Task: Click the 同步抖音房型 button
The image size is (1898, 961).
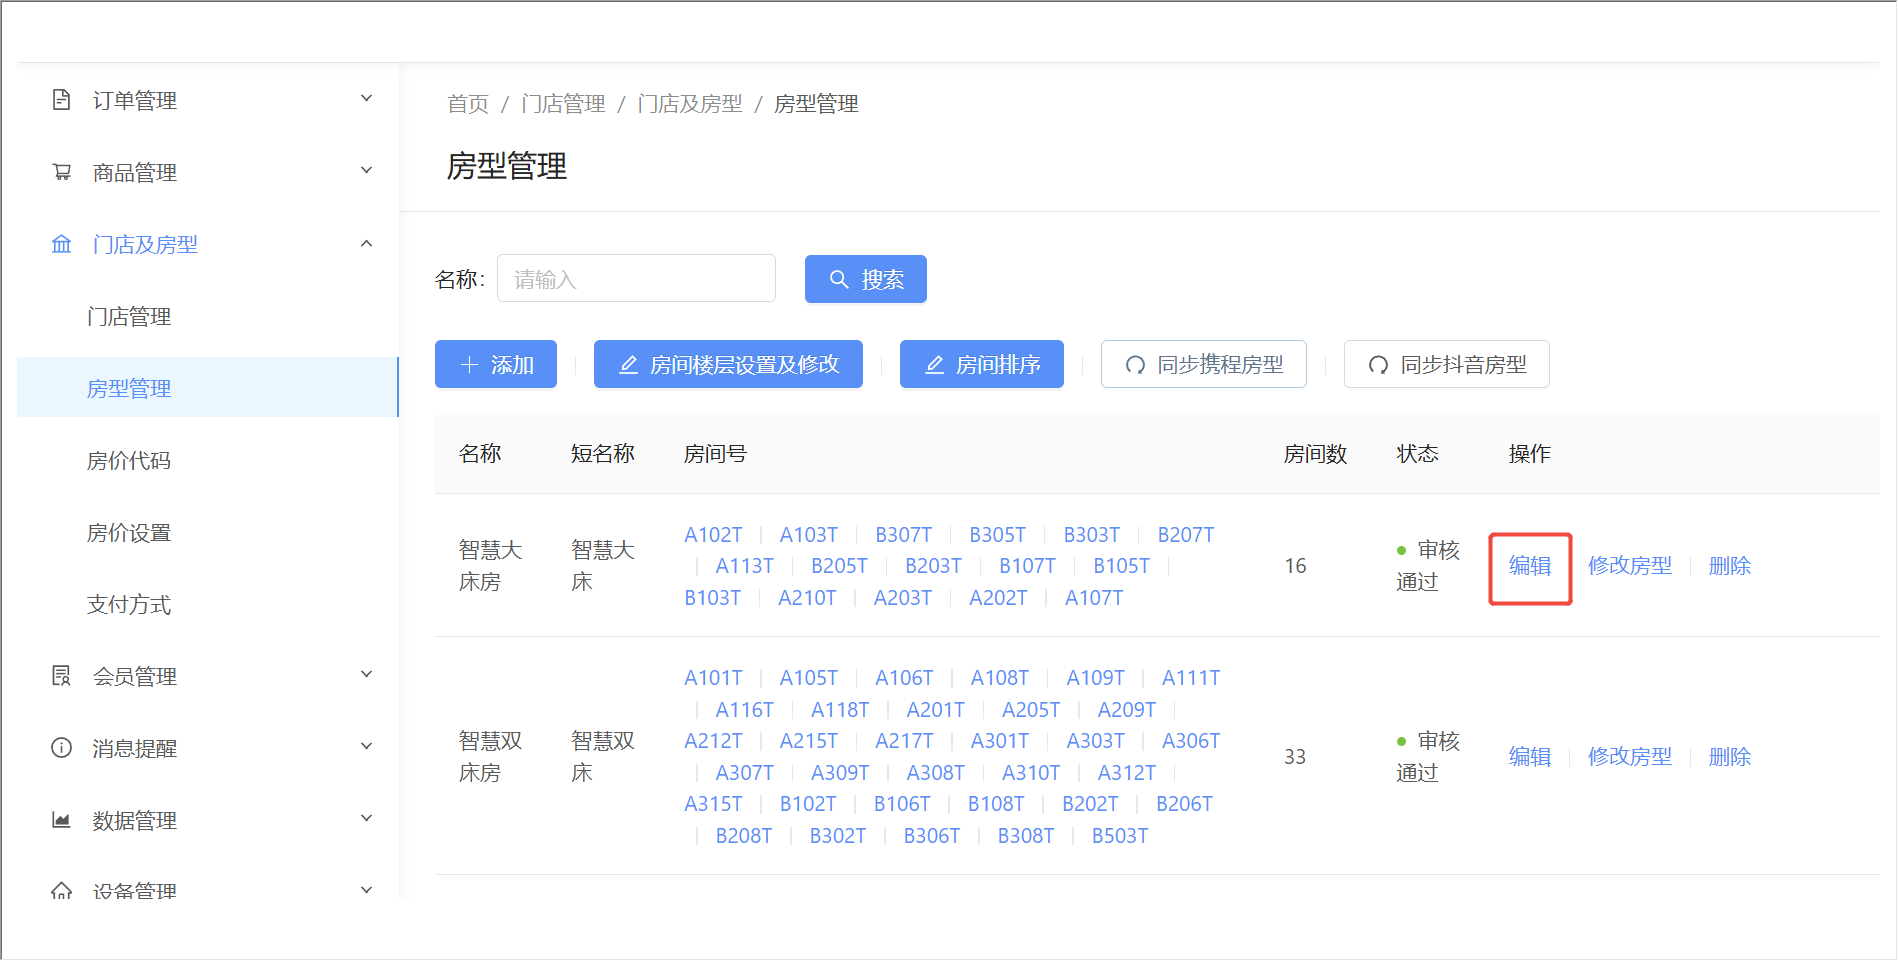Action: 1447,364
